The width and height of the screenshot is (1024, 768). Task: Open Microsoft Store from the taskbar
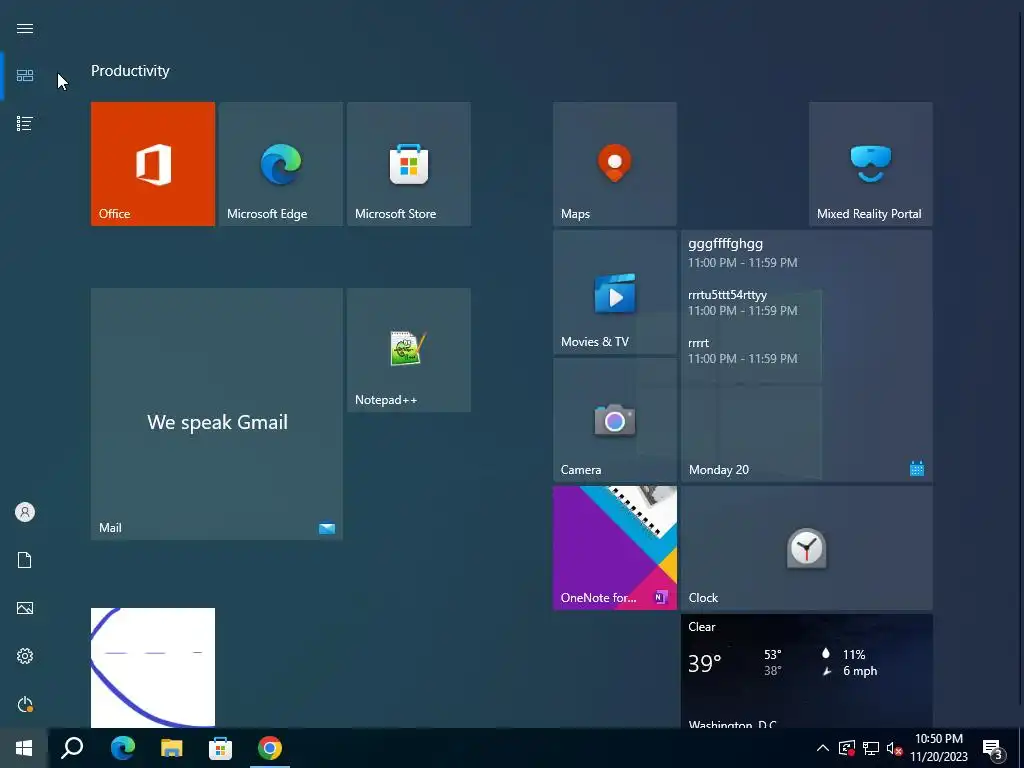pos(221,748)
